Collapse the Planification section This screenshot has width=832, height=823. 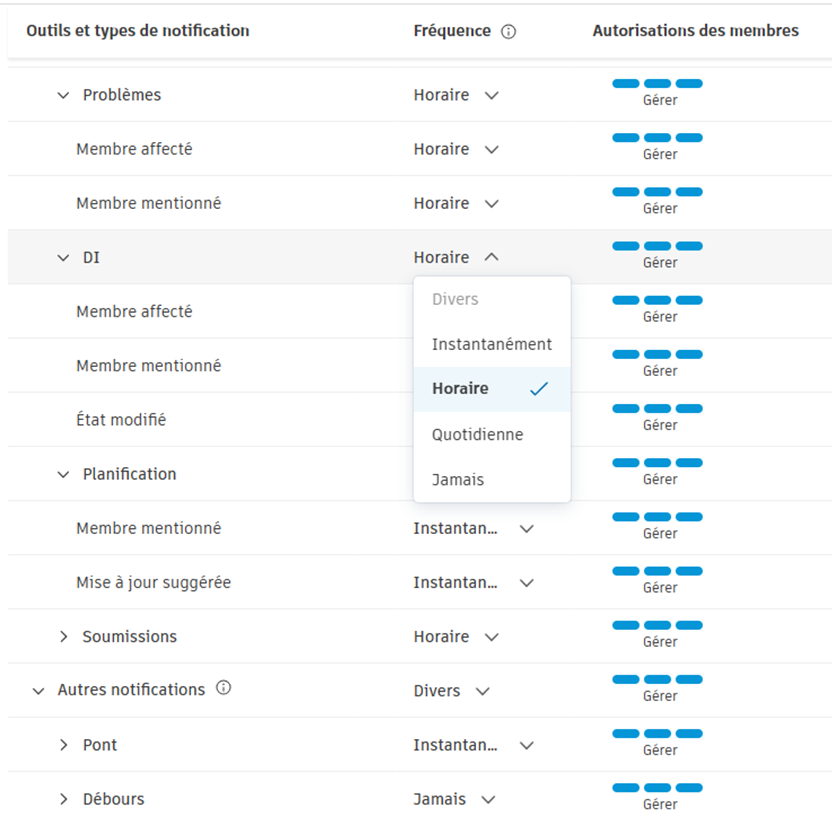coord(64,474)
